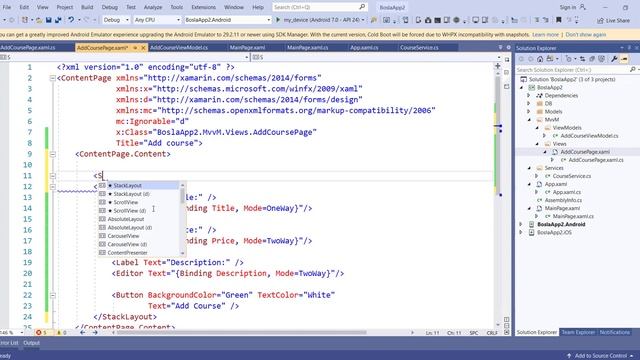Switch to the AddCourseViewModel.cs tab
Viewport: 640px width, 360px height.
pyautogui.click(x=179, y=48)
